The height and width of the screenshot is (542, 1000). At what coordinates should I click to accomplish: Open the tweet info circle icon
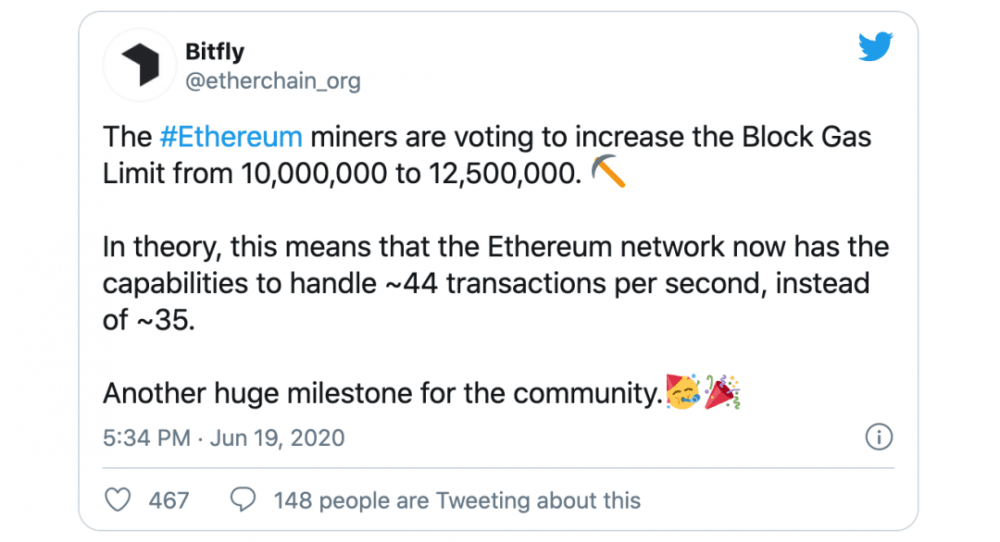(877, 437)
